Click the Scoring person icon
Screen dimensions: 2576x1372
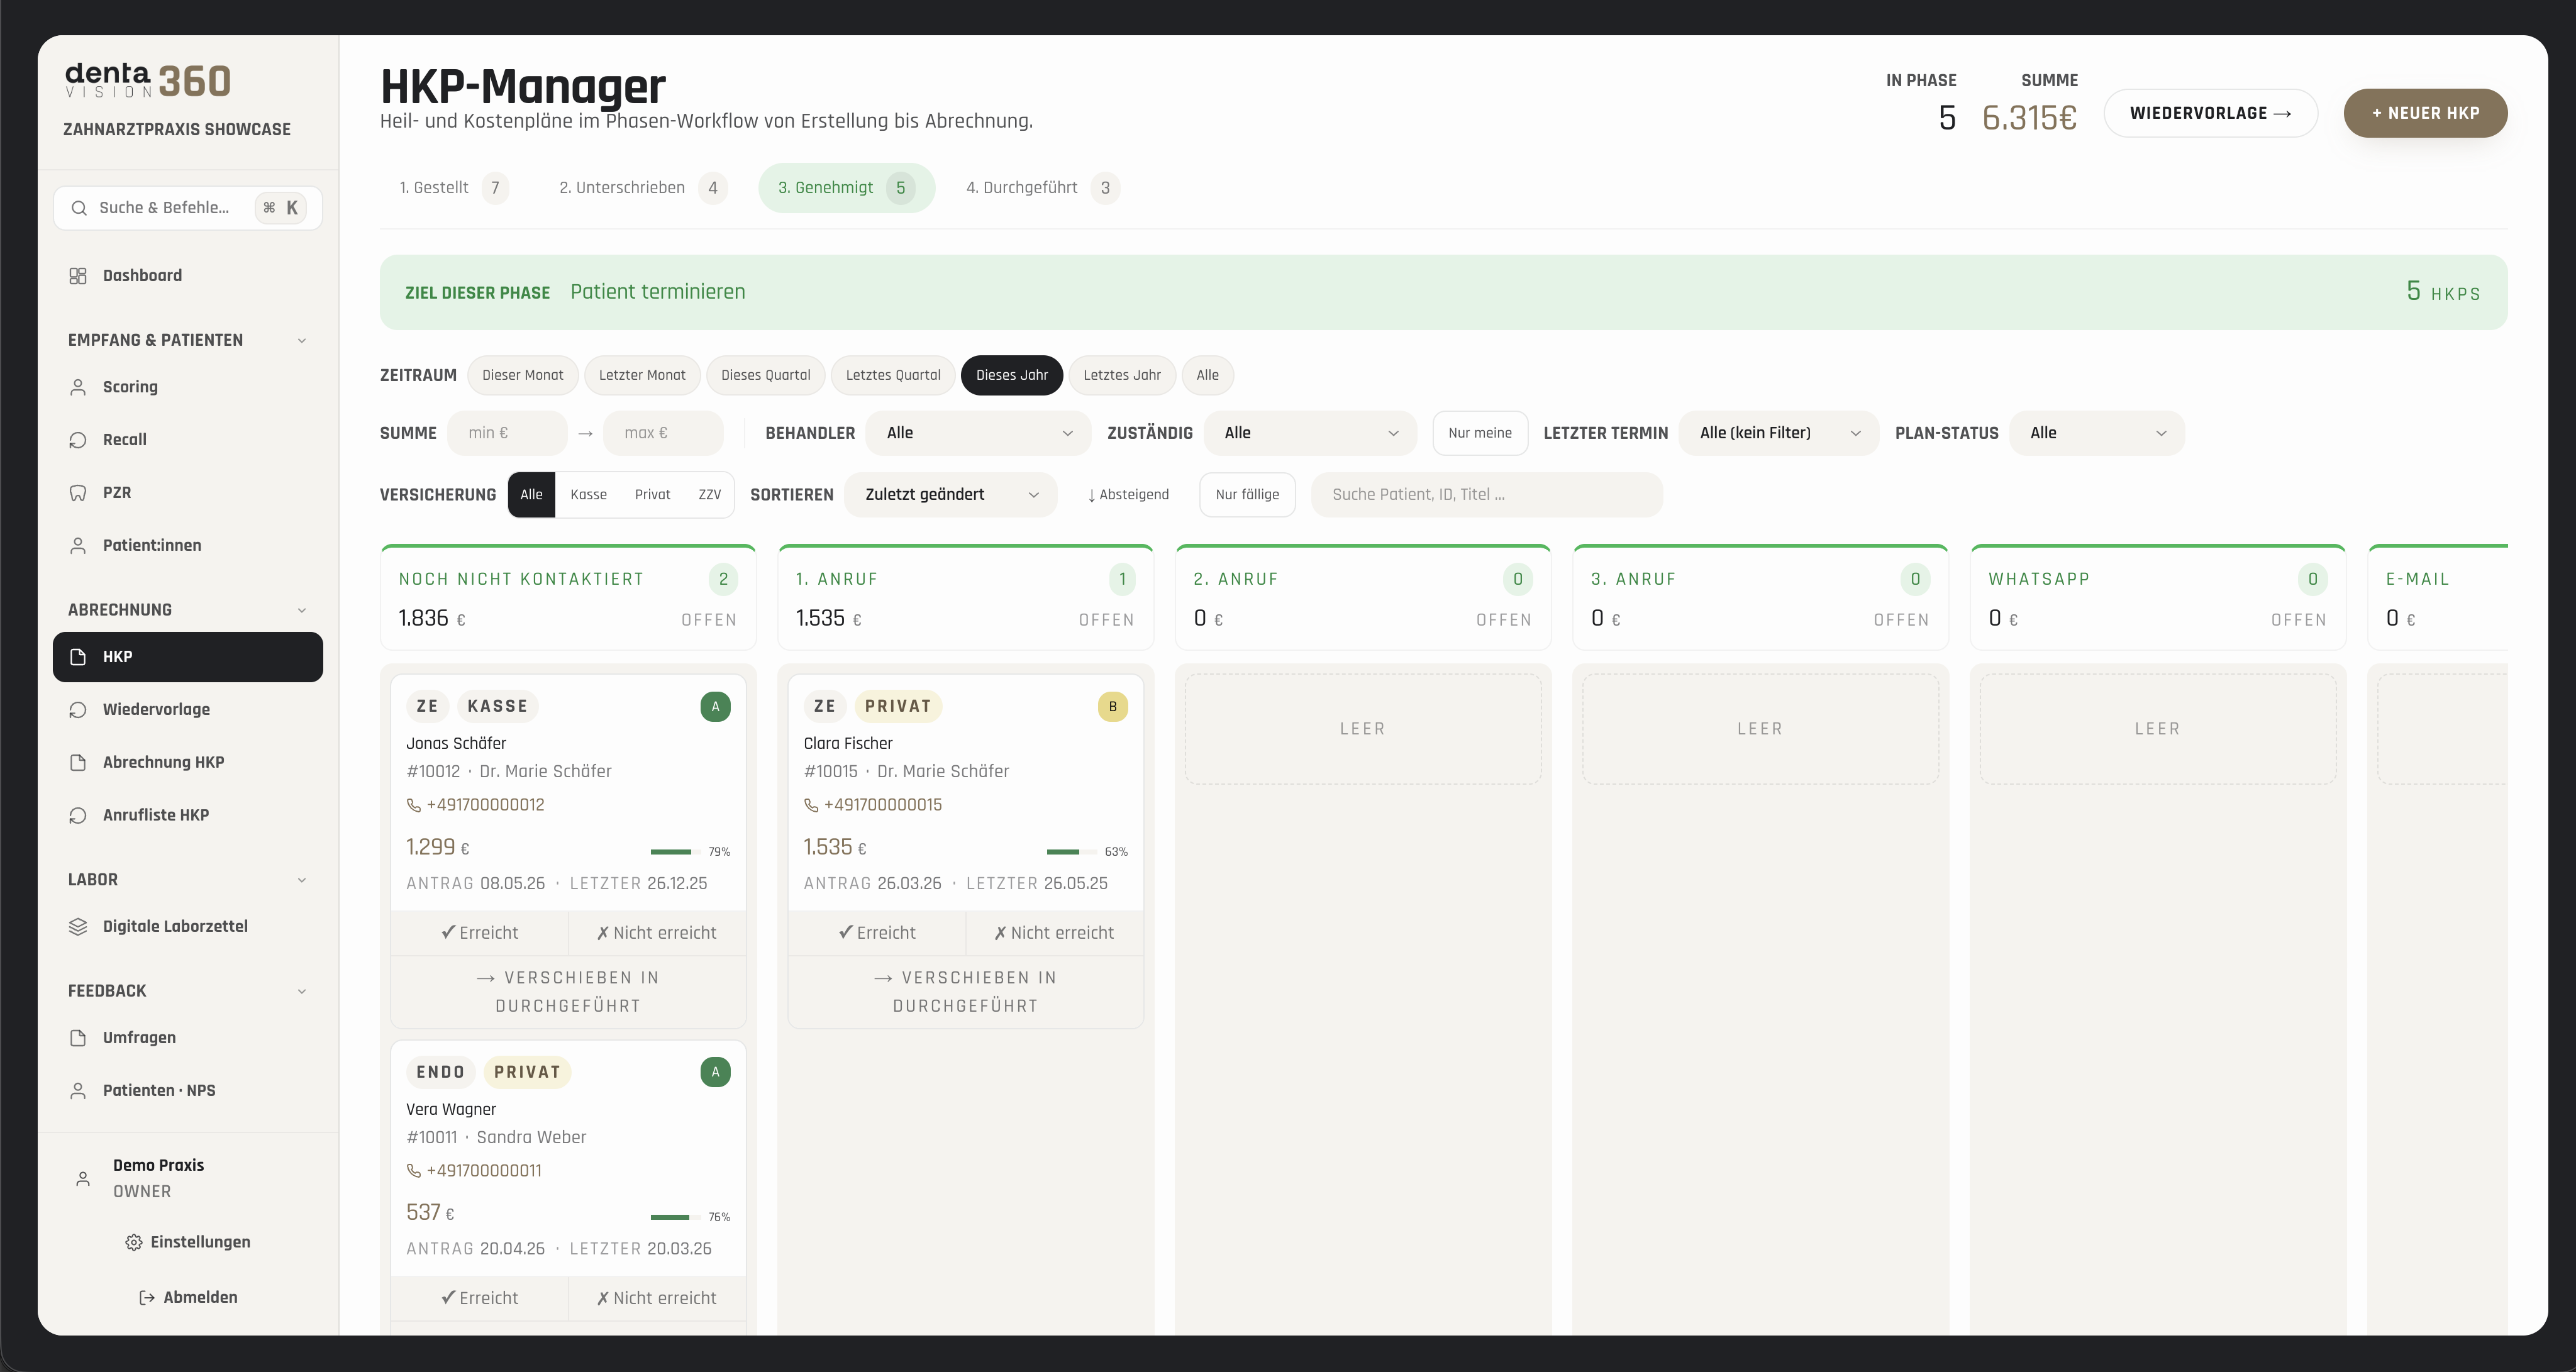78,387
